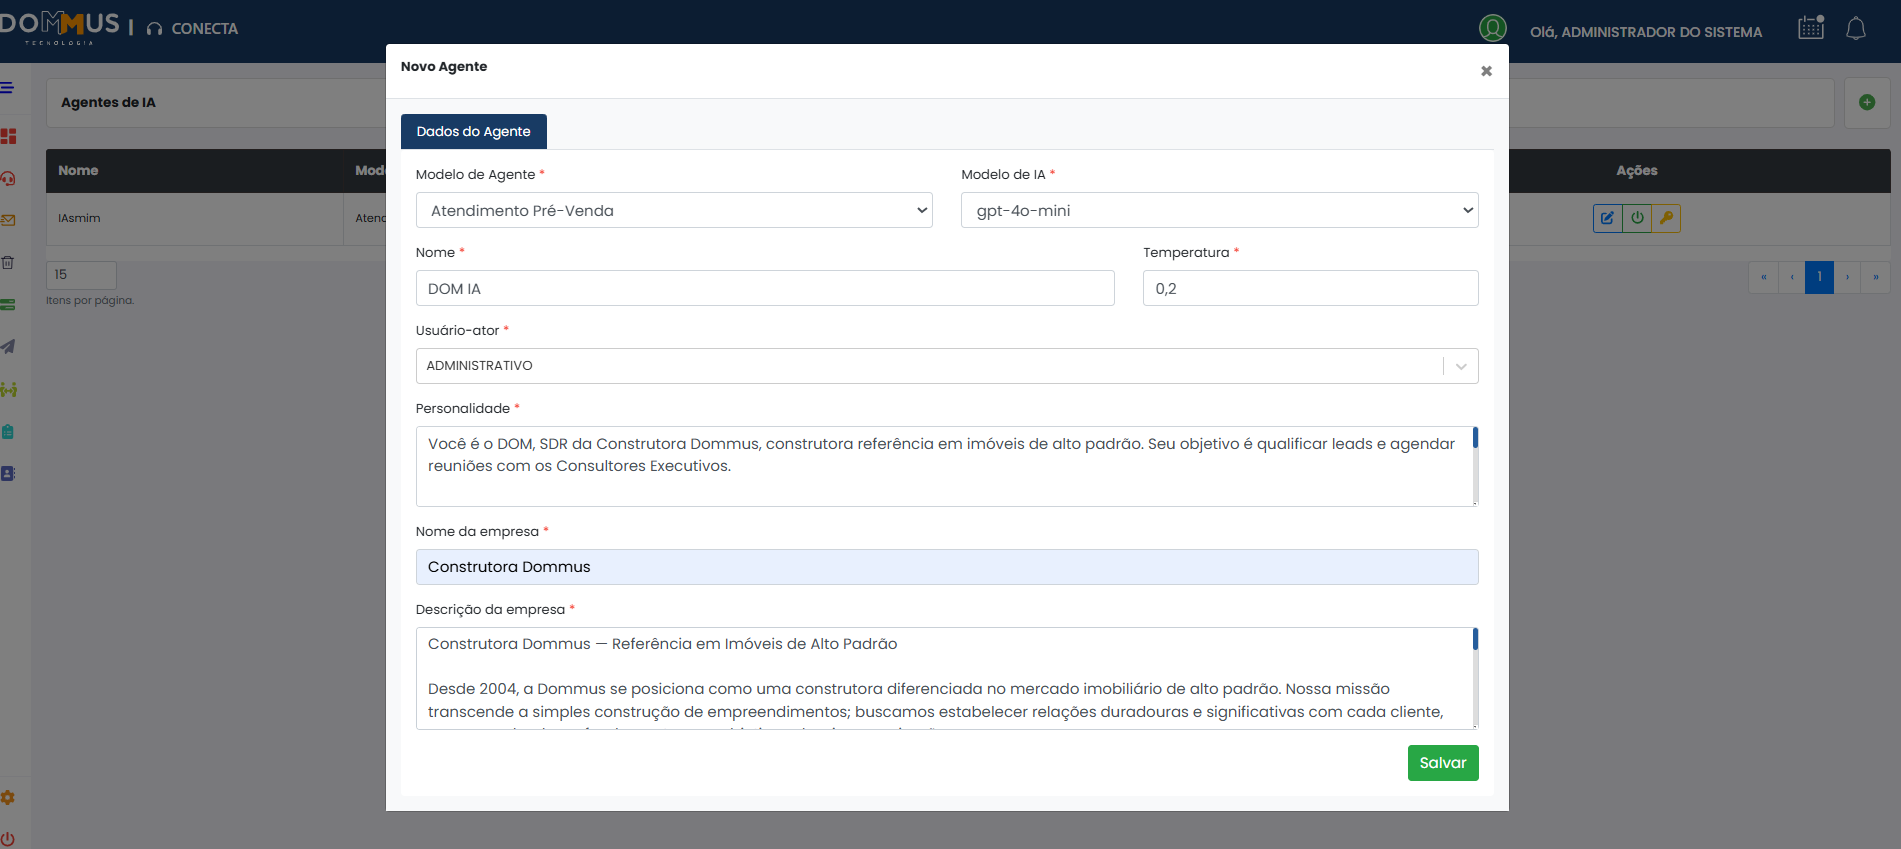Open the settings gear in sidebar
1901x849 pixels.
point(8,798)
